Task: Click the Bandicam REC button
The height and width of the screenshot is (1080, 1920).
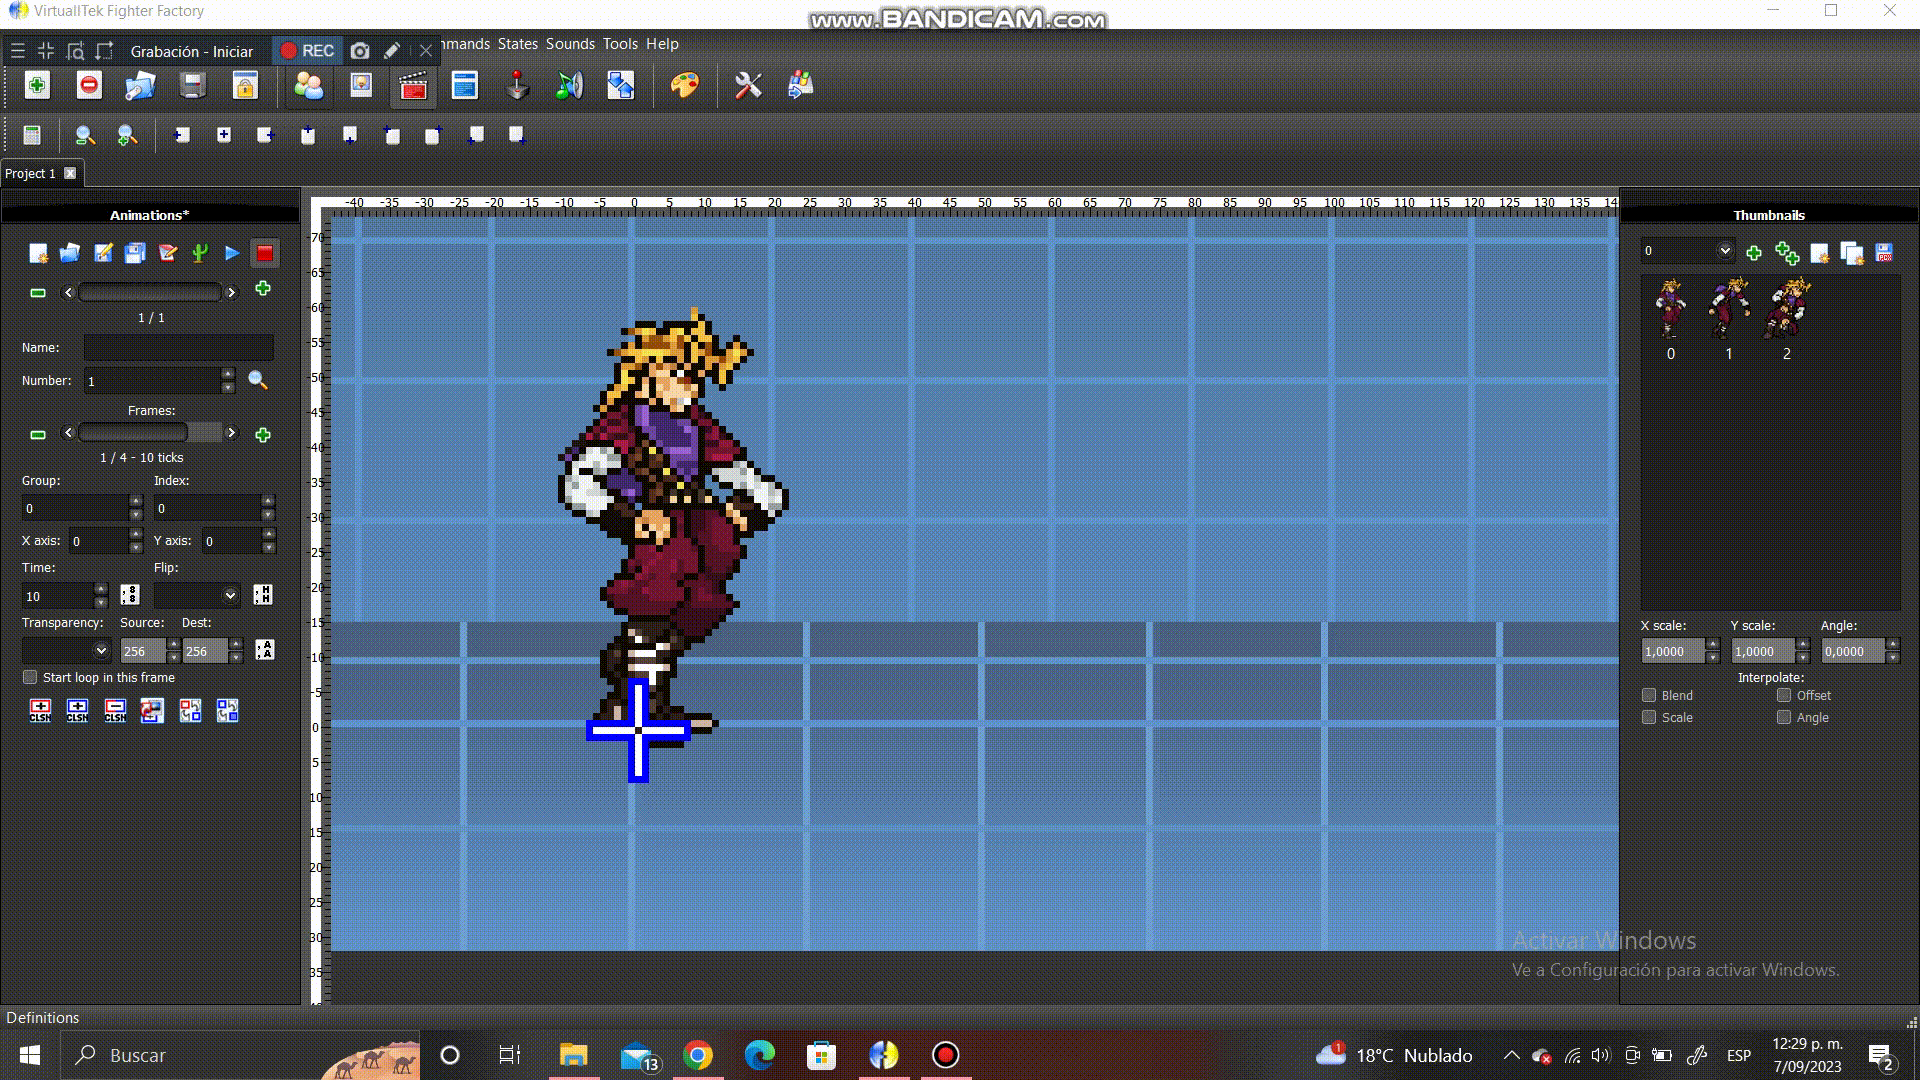Action: tap(307, 51)
